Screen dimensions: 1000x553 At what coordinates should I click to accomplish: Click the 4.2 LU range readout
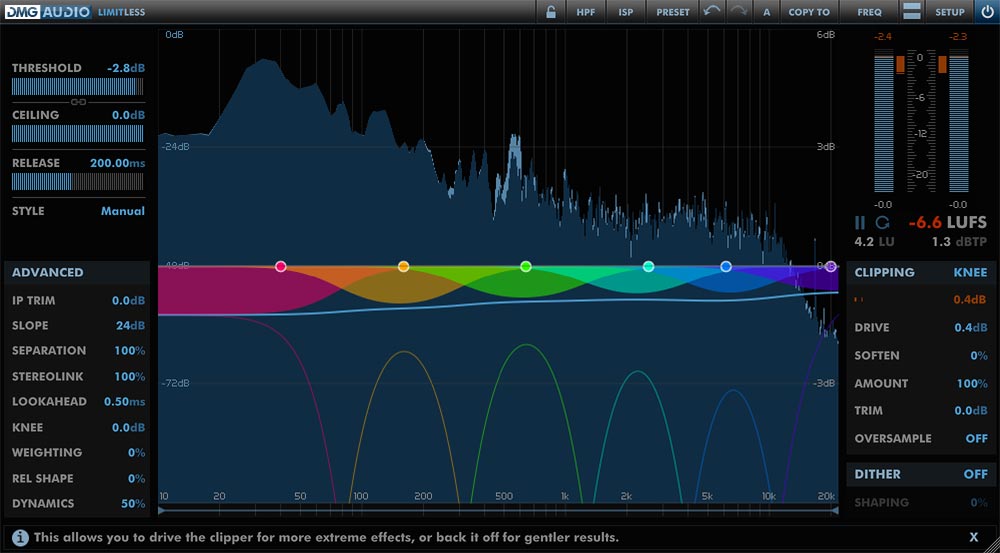pyautogui.click(x=874, y=242)
